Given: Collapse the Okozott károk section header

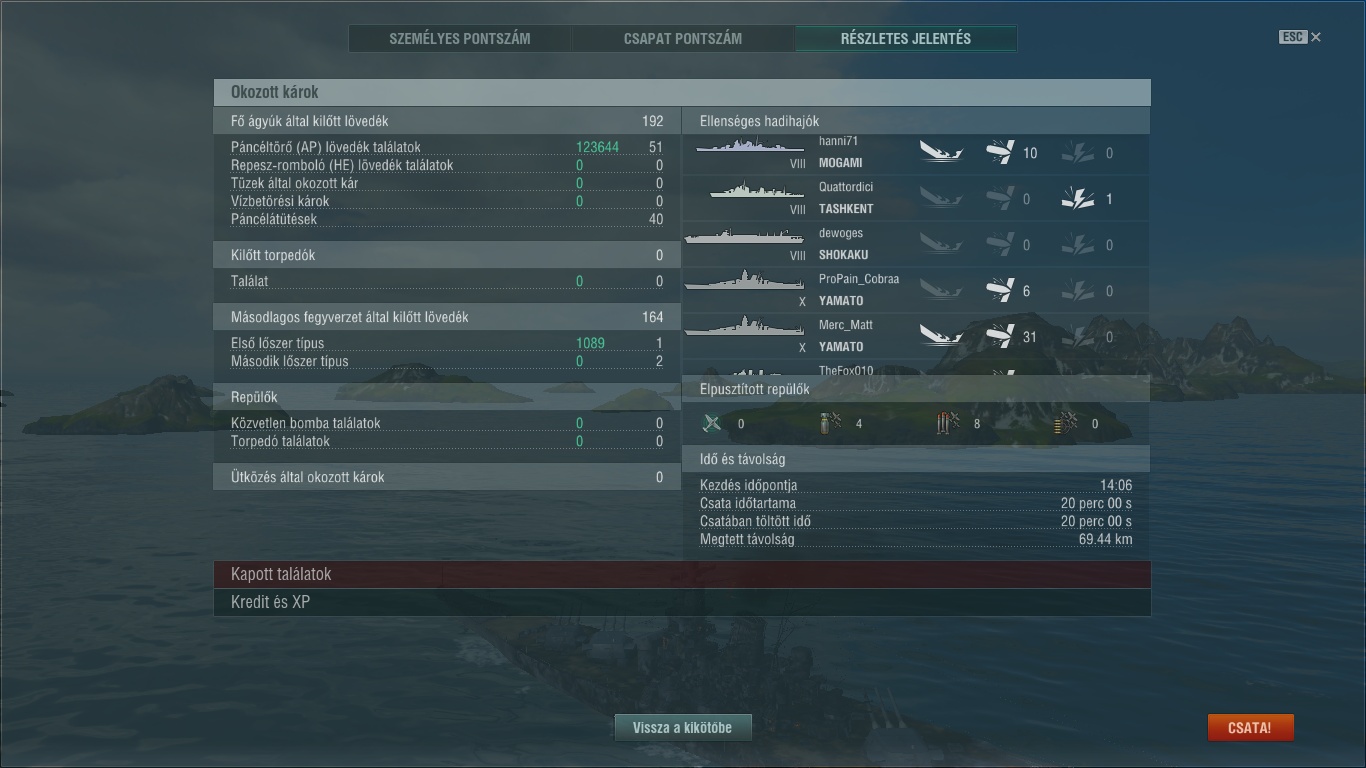Looking at the screenshot, I should (x=682, y=92).
